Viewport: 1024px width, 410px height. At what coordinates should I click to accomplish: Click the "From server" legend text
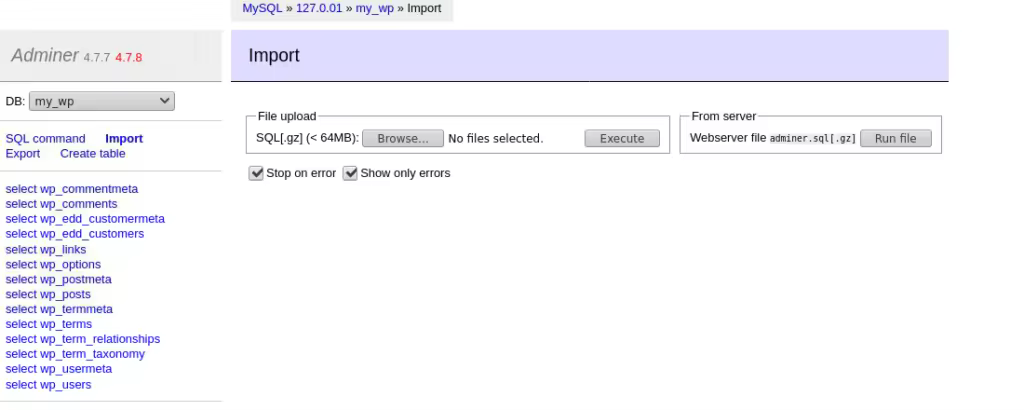coord(724,116)
